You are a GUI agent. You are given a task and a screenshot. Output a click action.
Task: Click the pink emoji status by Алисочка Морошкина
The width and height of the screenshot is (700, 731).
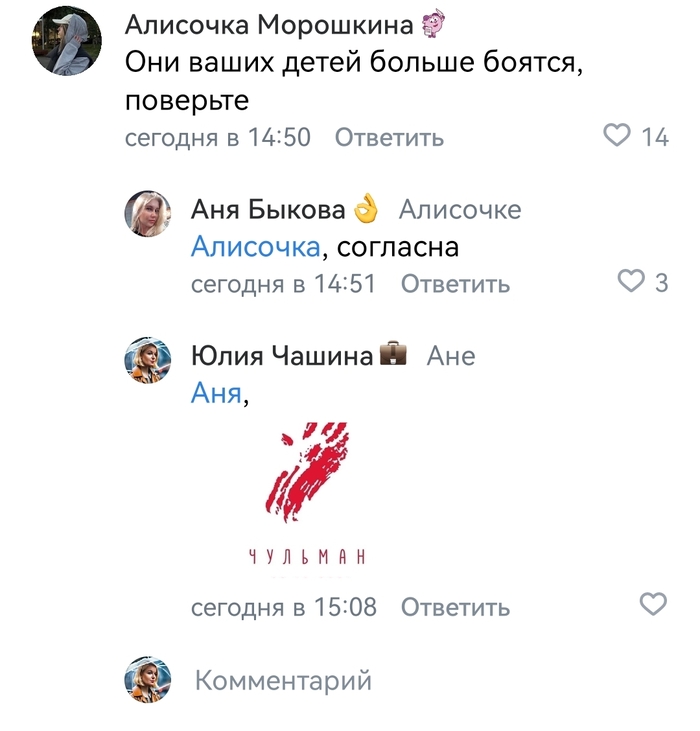pos(433,23)
